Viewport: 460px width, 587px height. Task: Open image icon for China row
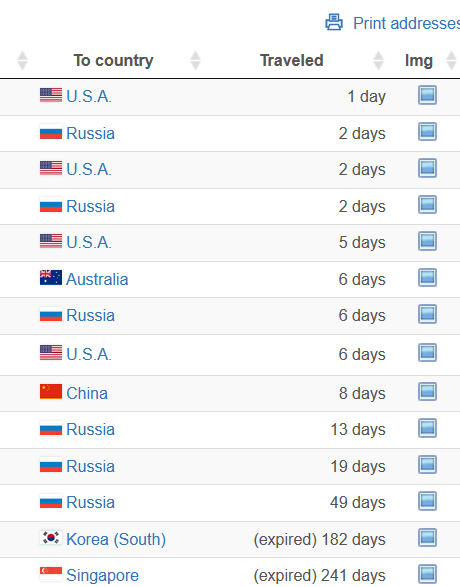pos(427,392)
